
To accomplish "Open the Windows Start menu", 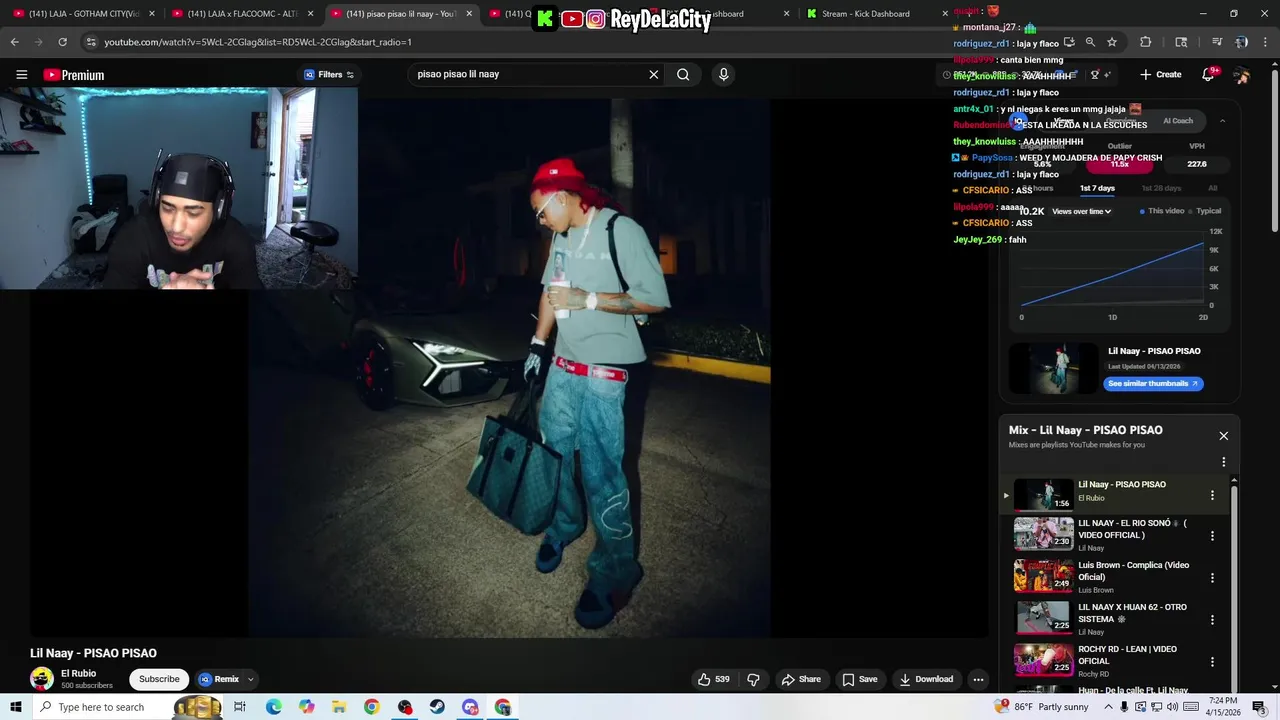I will coord(15,707).
